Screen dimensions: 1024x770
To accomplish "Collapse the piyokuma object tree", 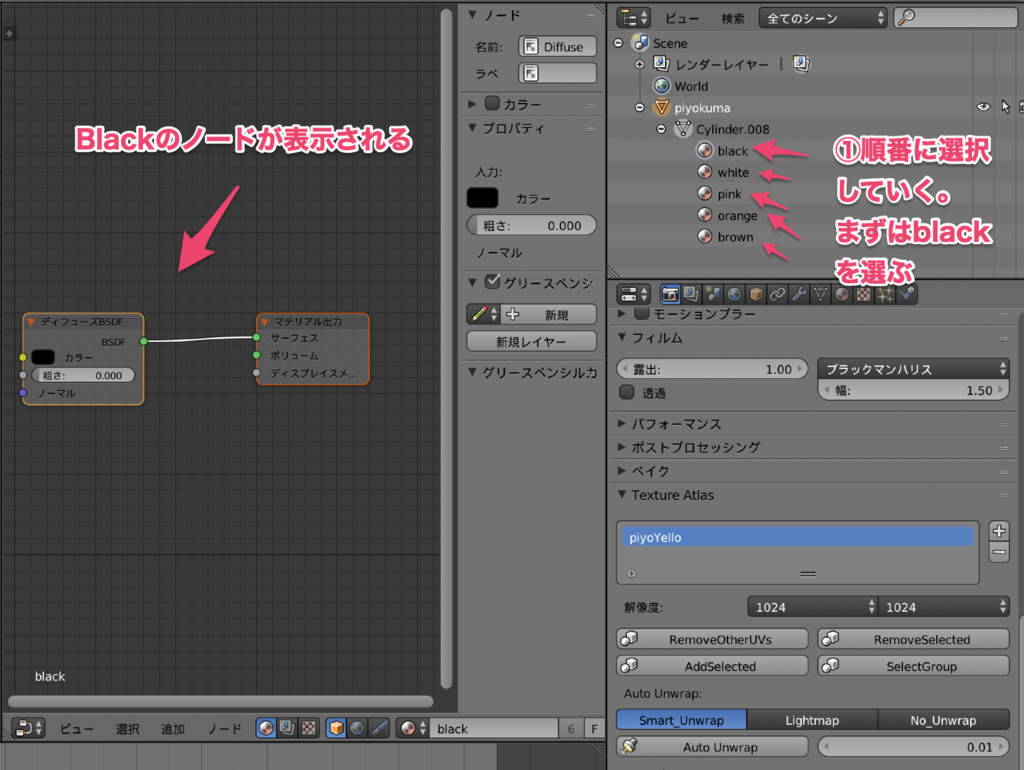I will (x=640, y=107).
